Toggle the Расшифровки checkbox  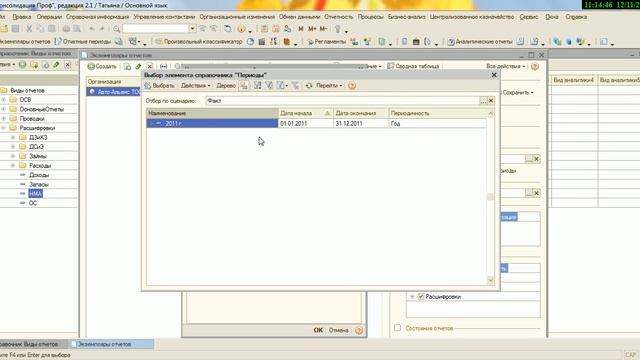pos(421,297)
